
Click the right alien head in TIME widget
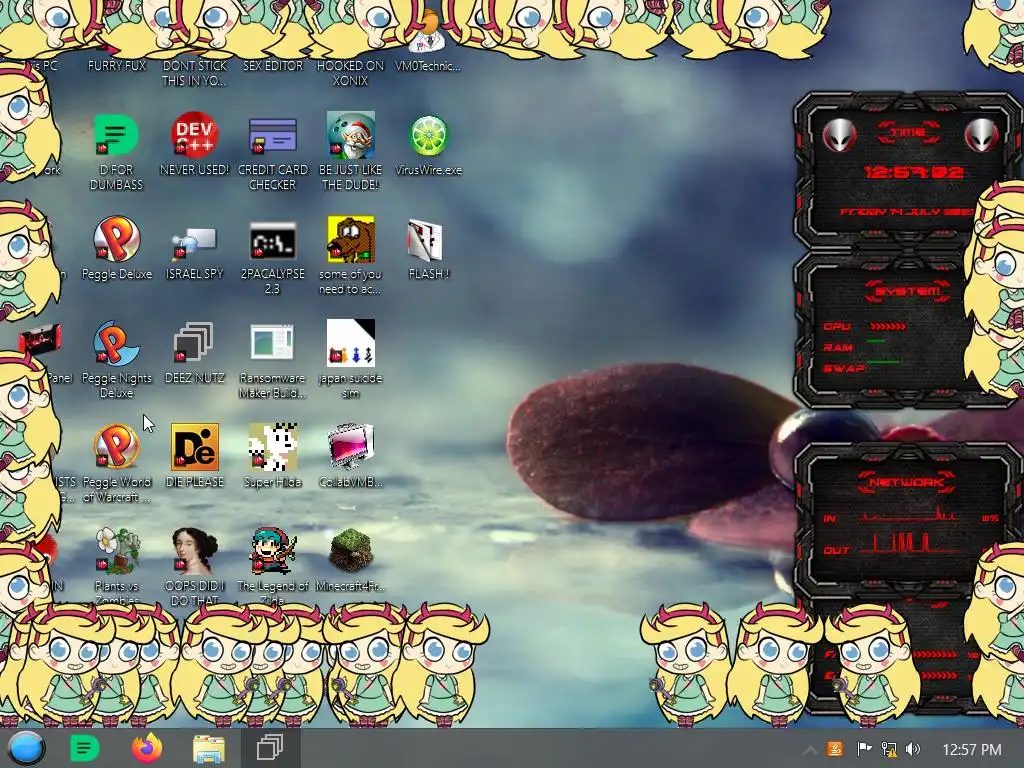coord(982,136)
